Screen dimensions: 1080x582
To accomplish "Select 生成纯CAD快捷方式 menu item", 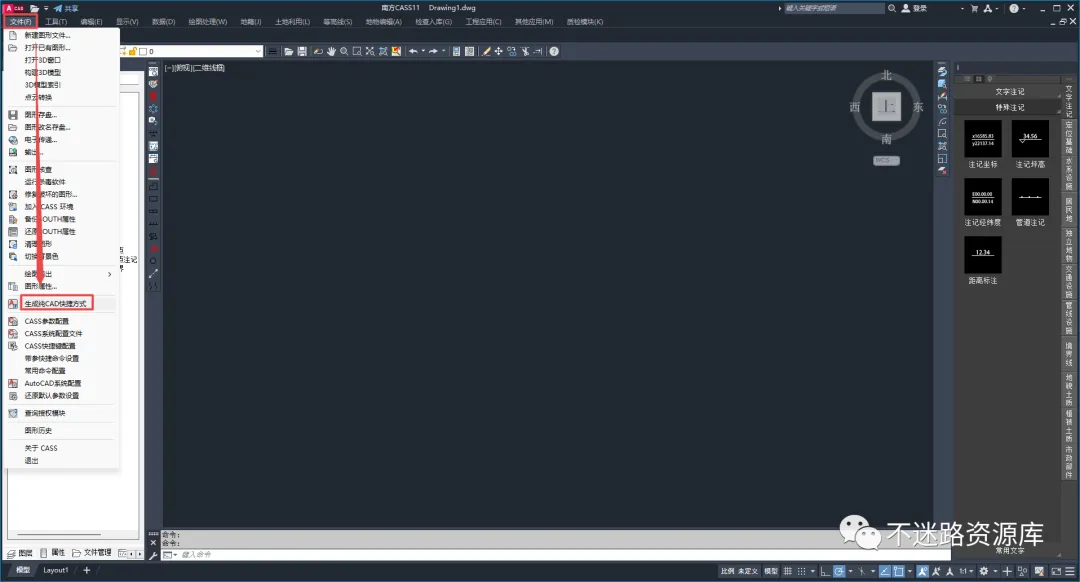I will [56, 304].
